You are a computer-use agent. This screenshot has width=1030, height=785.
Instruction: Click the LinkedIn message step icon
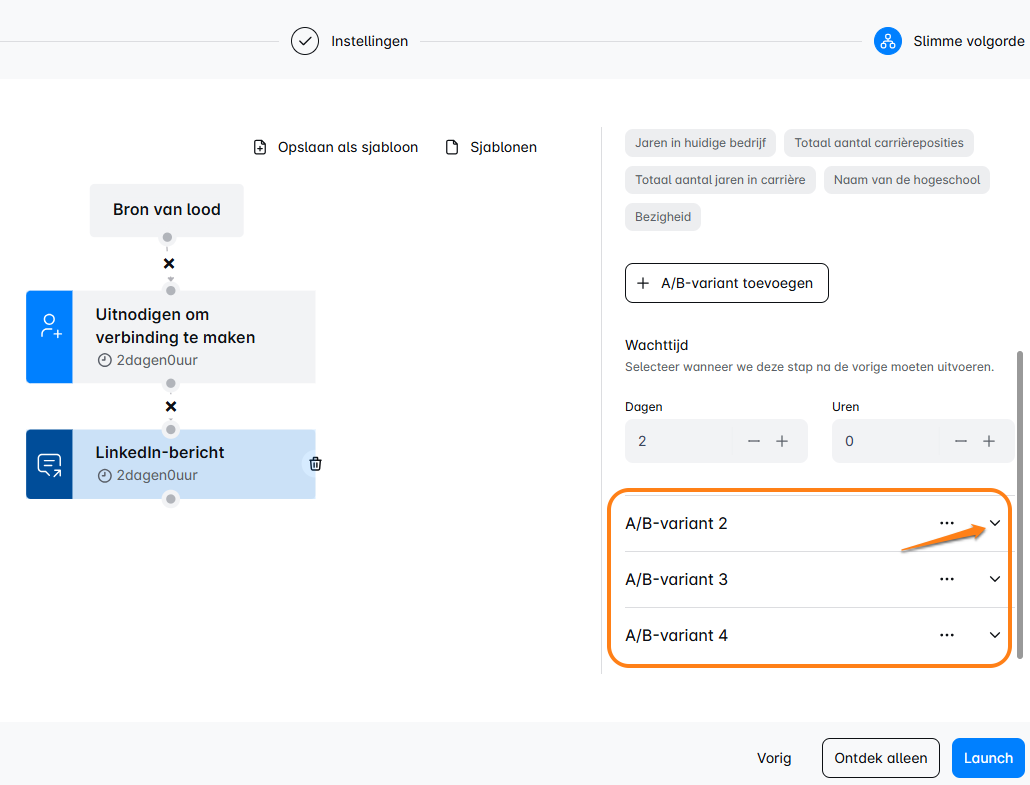coord(49,464)
